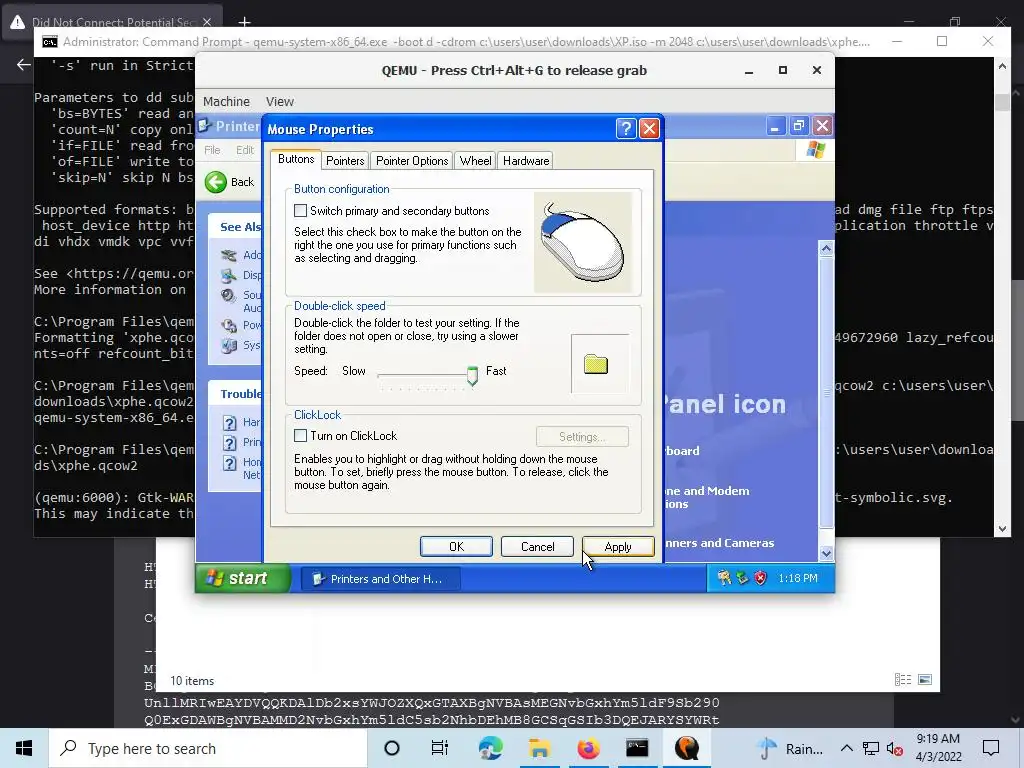Click Power Options icon under See Also
Image resolution: width=1024 pixels, height=768 pixels.
coord(229,325)
